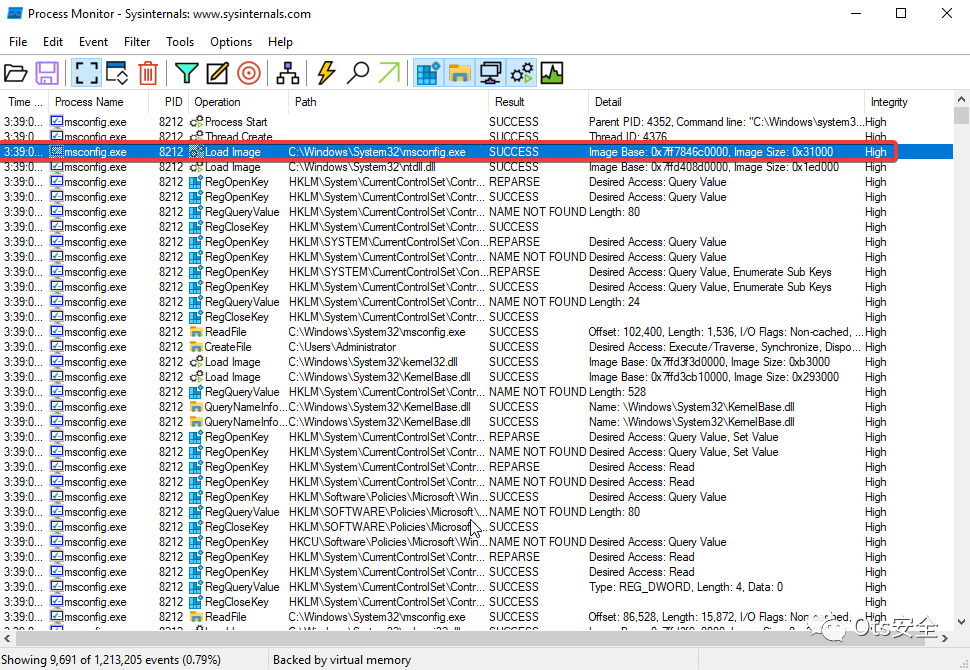970x670 pixels.
Task: Click the lightning bolt toolbar icon
Action: click(x=326, y=73)
